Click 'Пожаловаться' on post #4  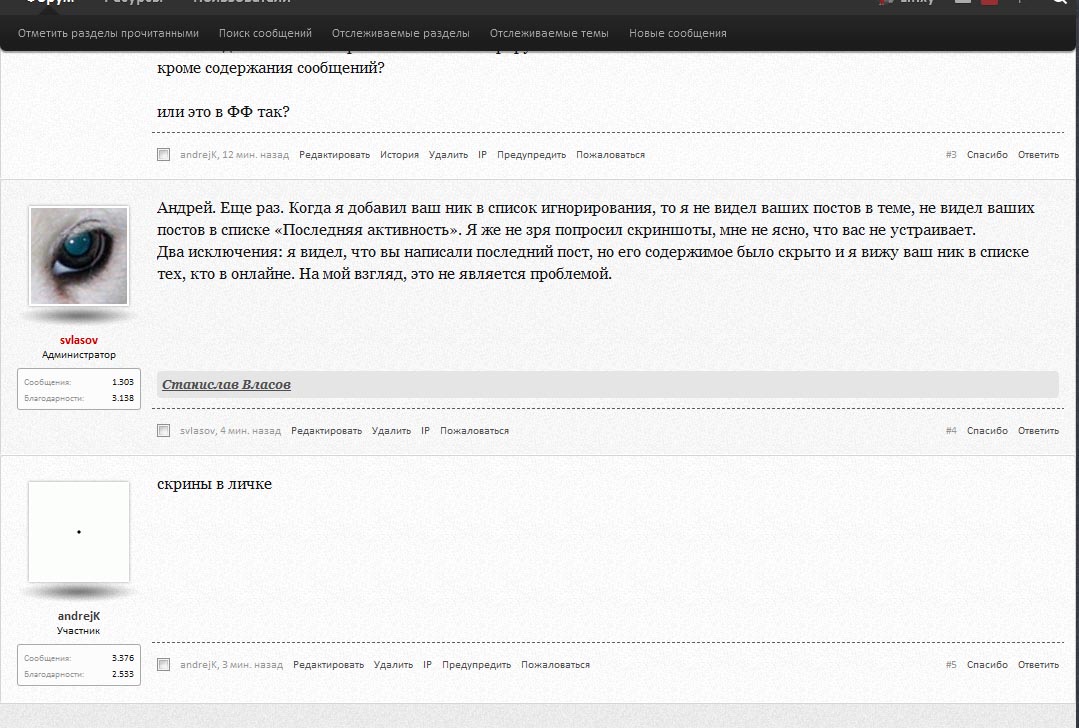(x=475, y=431)
